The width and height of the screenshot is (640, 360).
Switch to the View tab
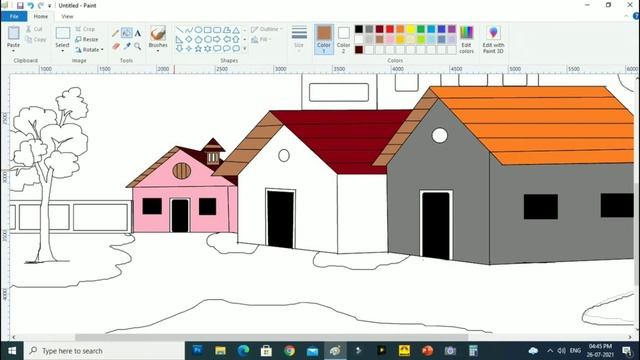pos(67,16)
